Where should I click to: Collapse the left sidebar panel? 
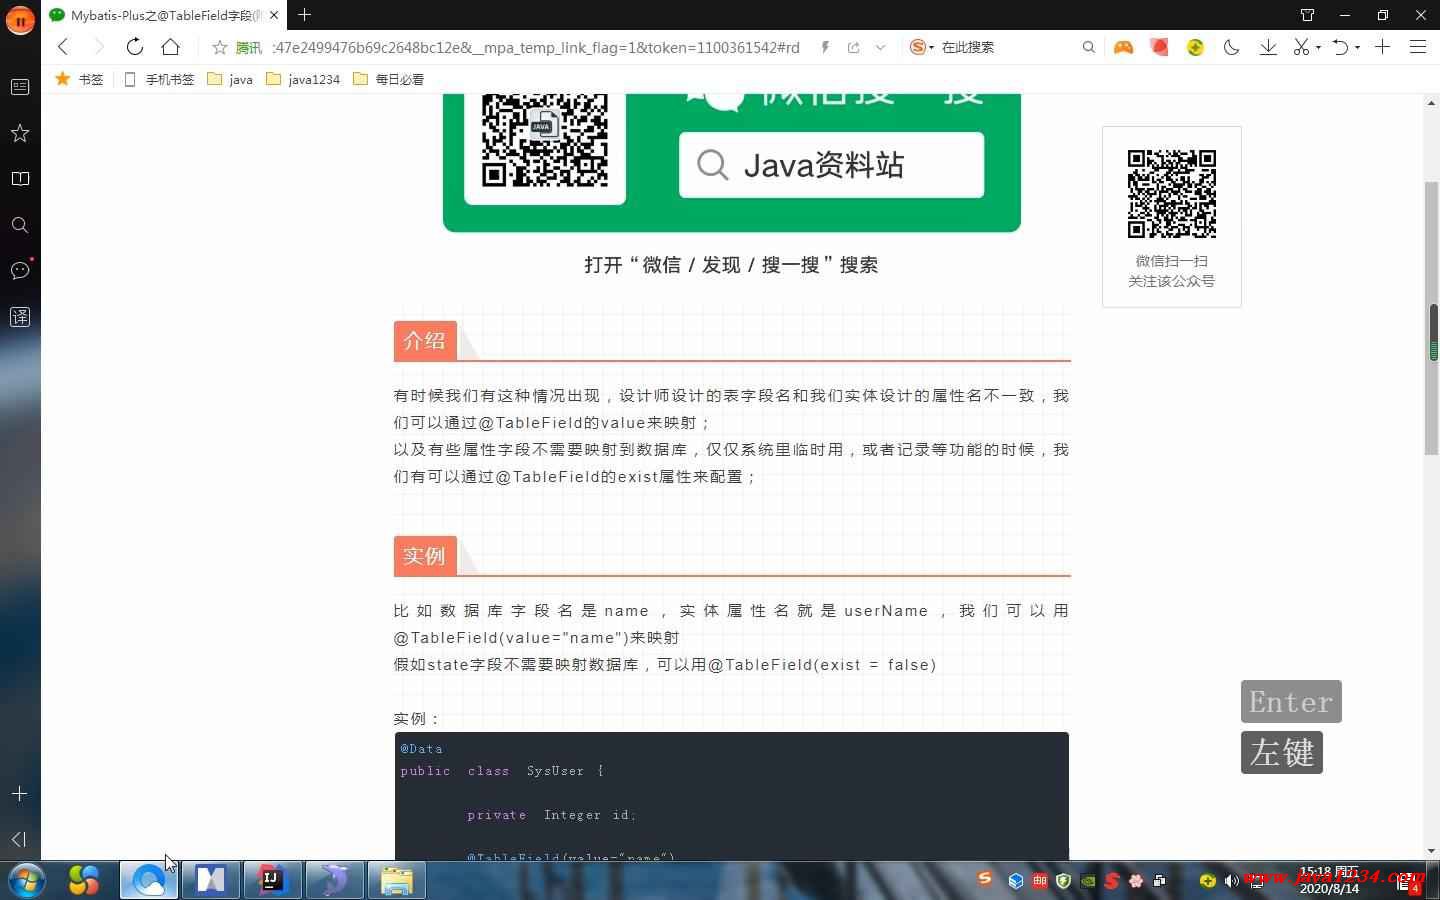19,839
